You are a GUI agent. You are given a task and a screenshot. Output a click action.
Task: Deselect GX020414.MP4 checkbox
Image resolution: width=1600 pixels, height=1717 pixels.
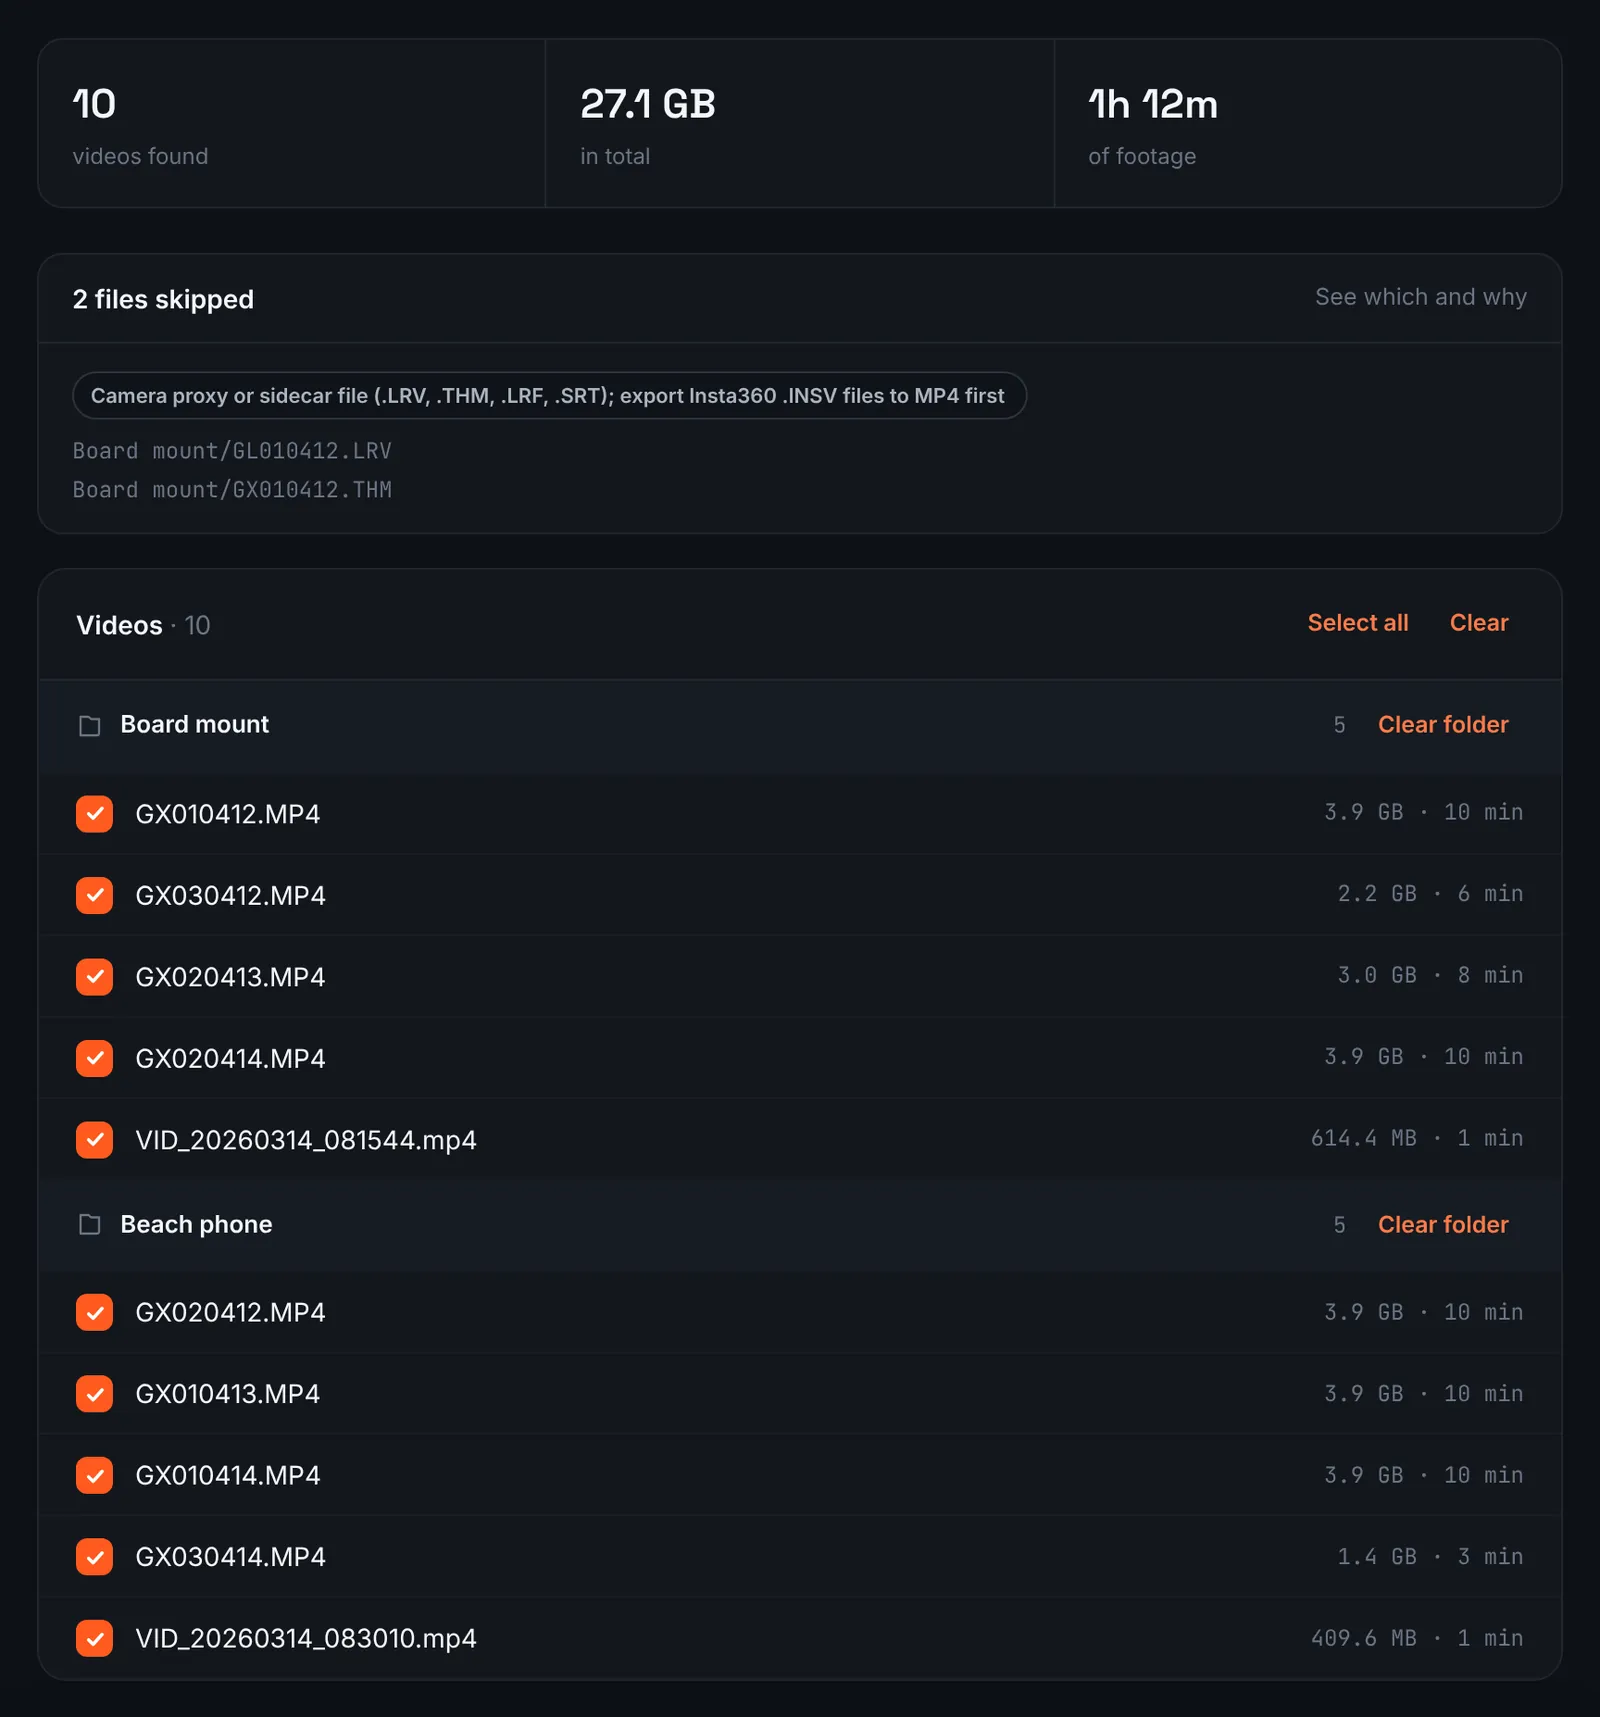click(x=95, y=1058)
